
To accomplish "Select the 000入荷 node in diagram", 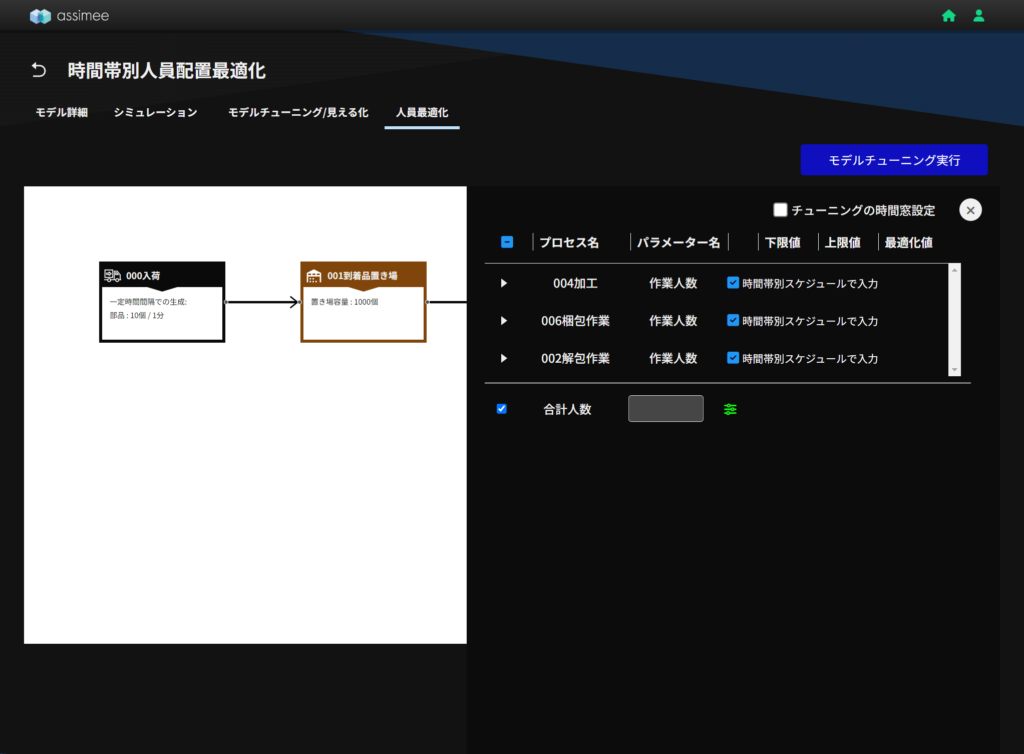I will 162,302.
